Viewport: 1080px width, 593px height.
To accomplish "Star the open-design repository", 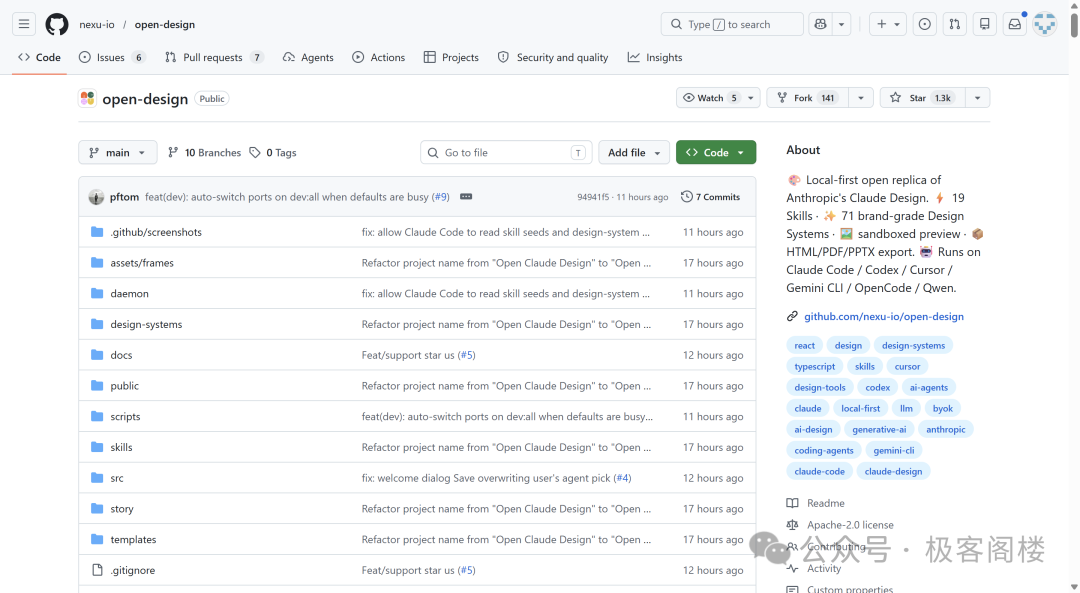I will [x=923, y=98].
